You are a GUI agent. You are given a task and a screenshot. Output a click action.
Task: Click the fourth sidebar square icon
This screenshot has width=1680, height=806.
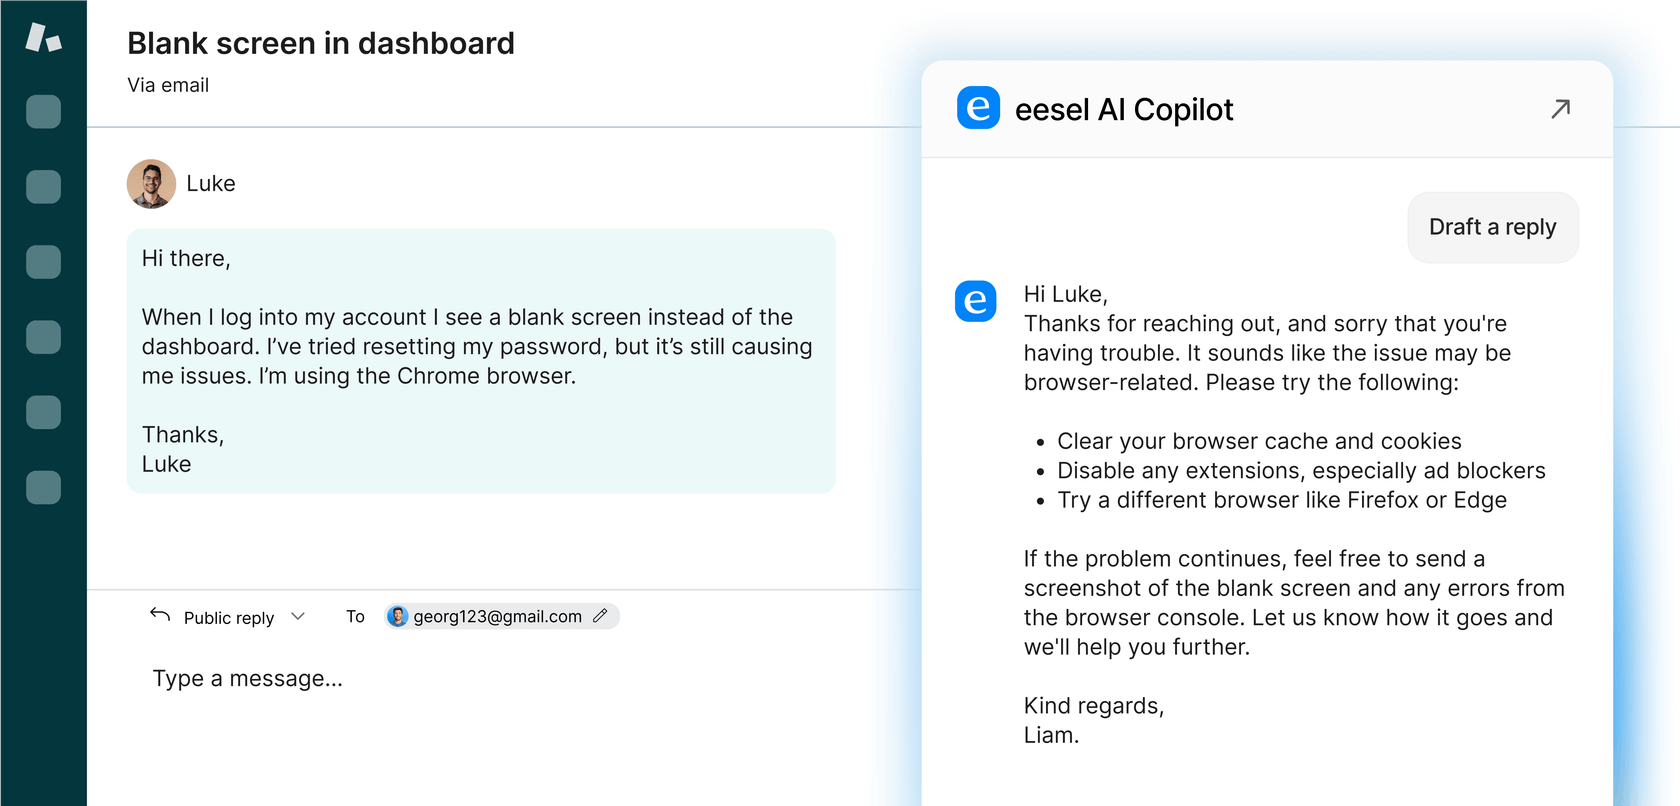[x=43, y=337]
